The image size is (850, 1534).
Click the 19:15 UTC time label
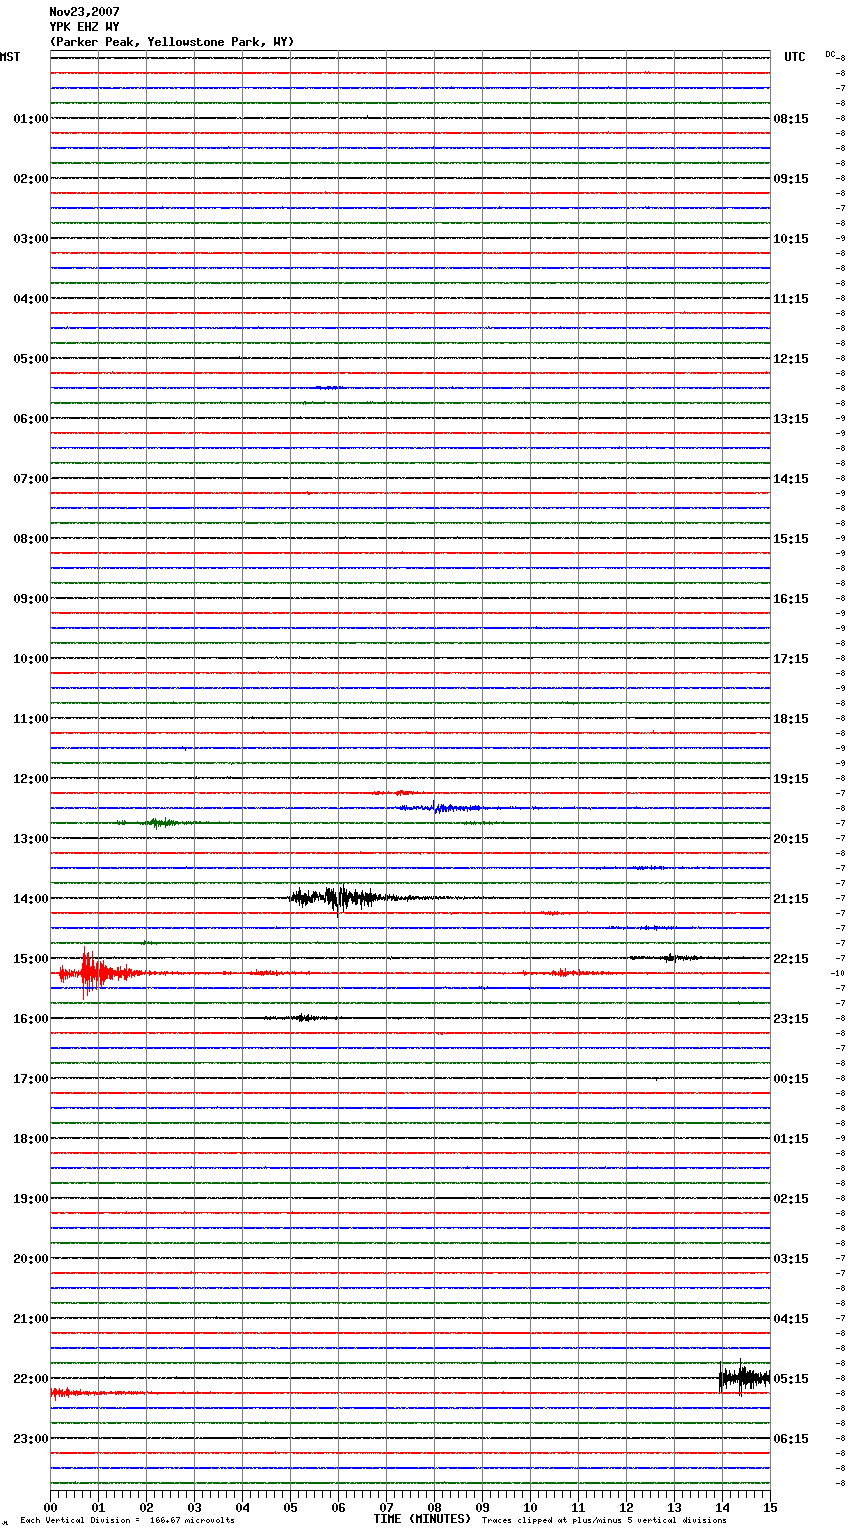[791, 779]
